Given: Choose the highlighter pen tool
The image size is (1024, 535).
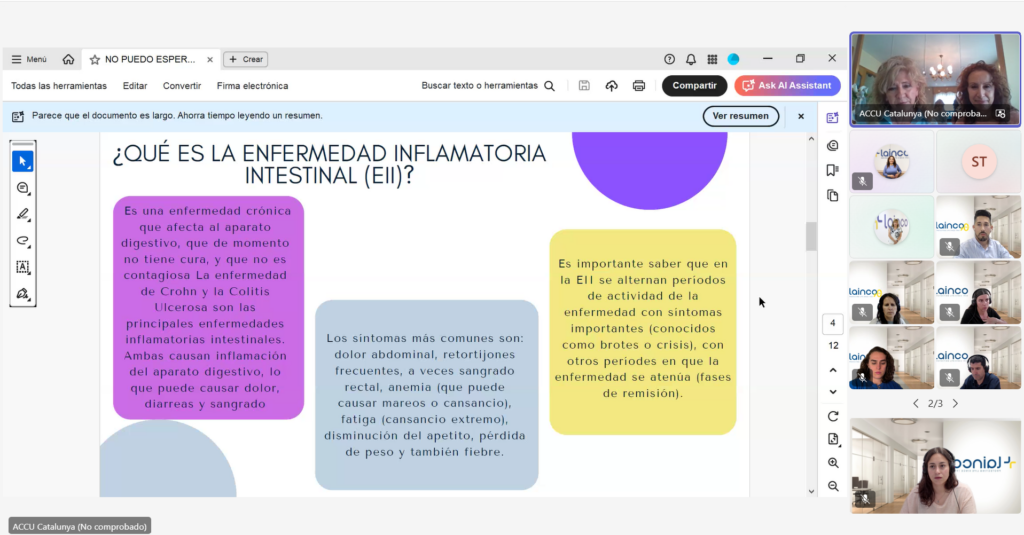Looking at the screenshot, I should point(23,214).
